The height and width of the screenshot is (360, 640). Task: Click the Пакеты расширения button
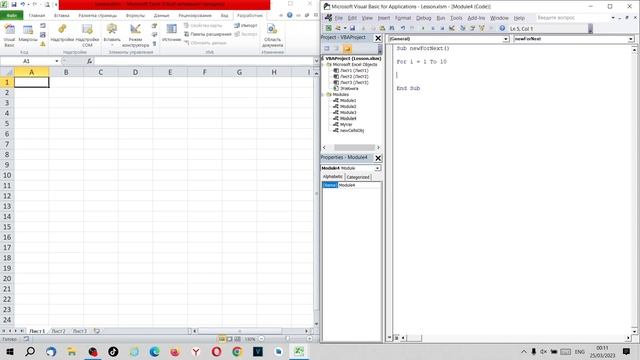[208, 34]
